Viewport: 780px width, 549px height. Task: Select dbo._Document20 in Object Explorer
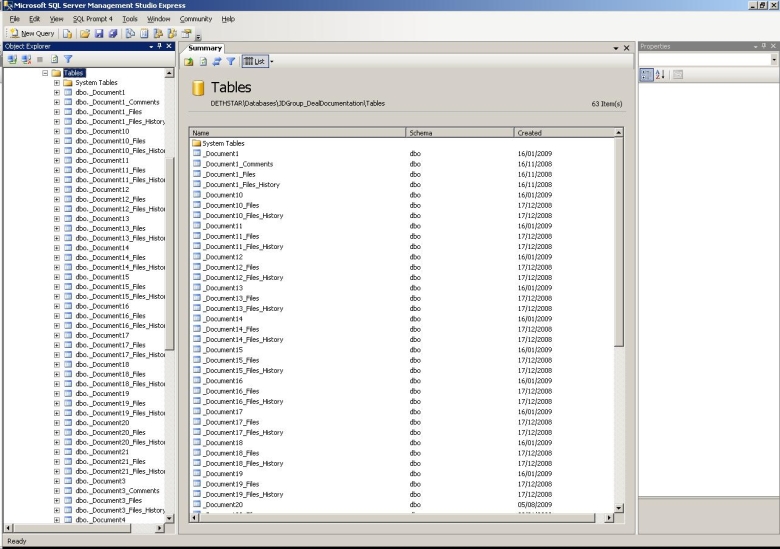pos(102,423)
